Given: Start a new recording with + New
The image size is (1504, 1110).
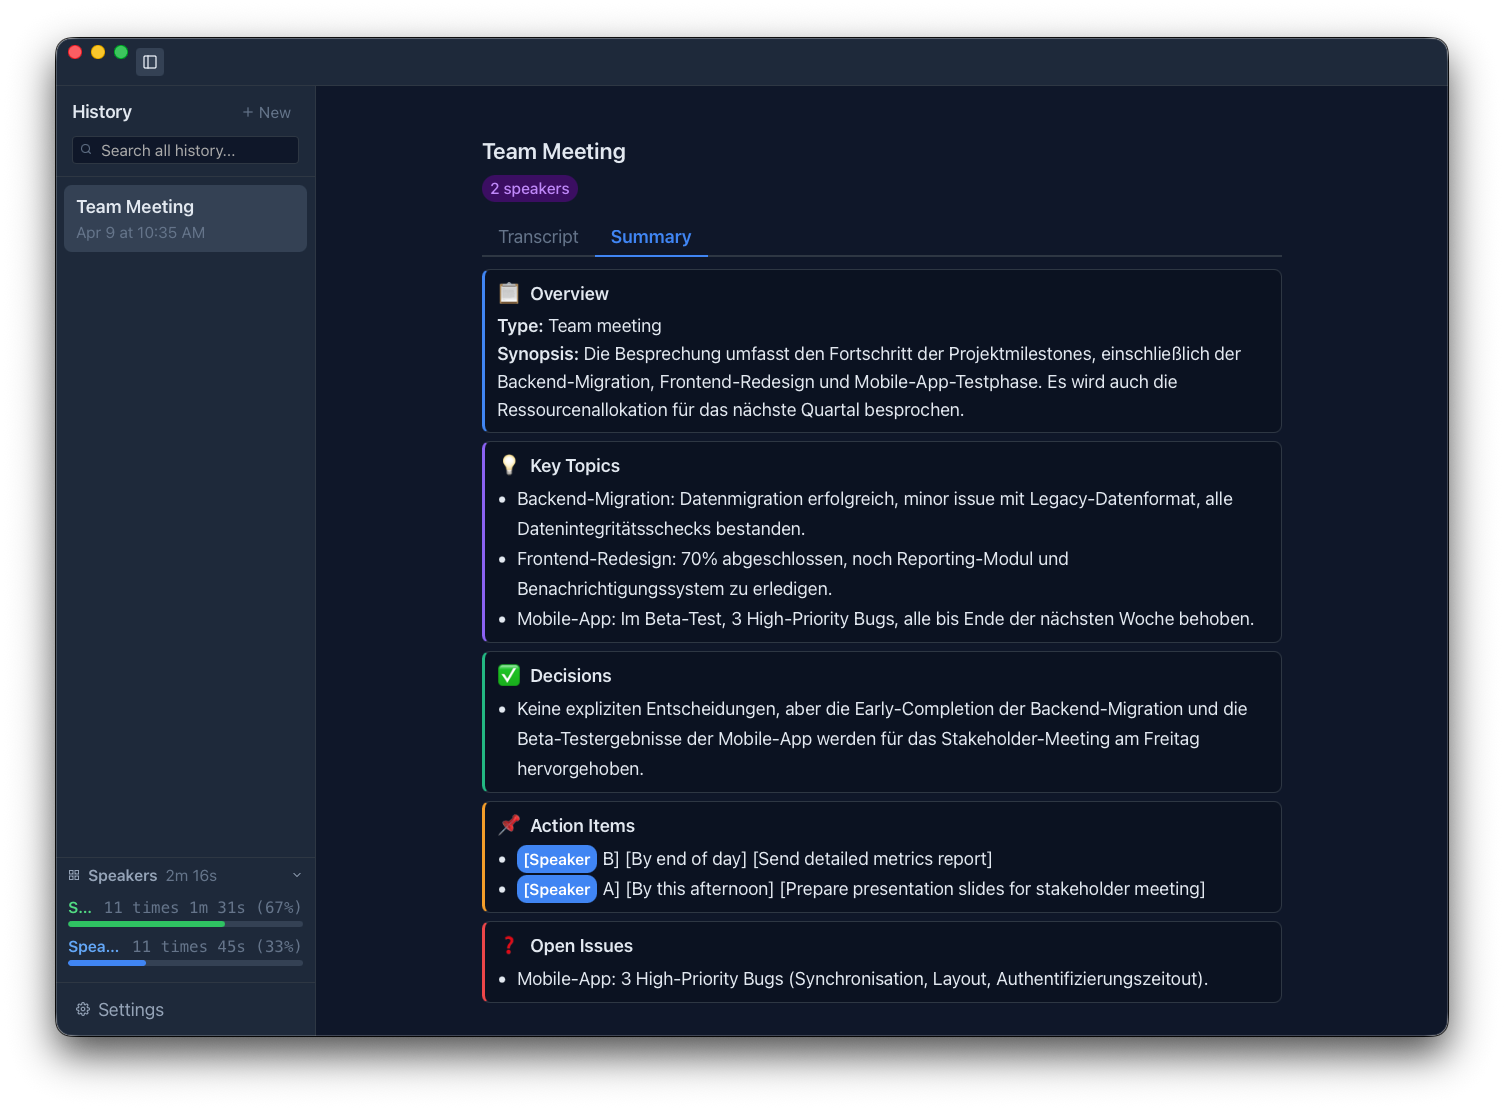Looking at the screenshot, I should pyautogui.click(x=267, y=113).
